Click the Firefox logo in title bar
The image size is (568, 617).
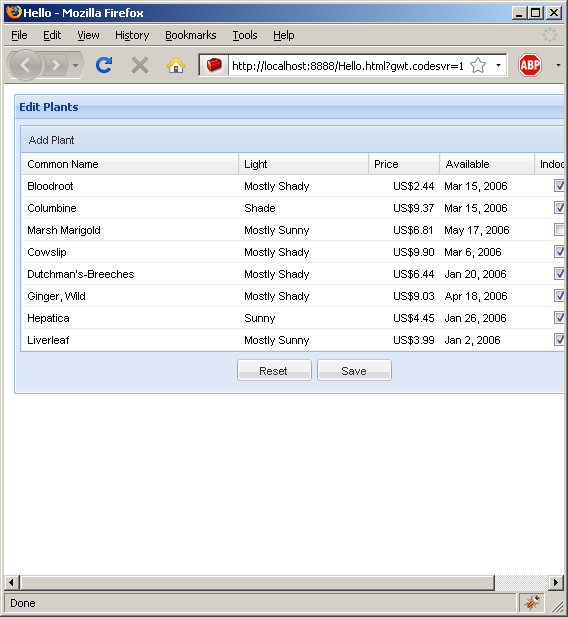click(x=14, y=13)
